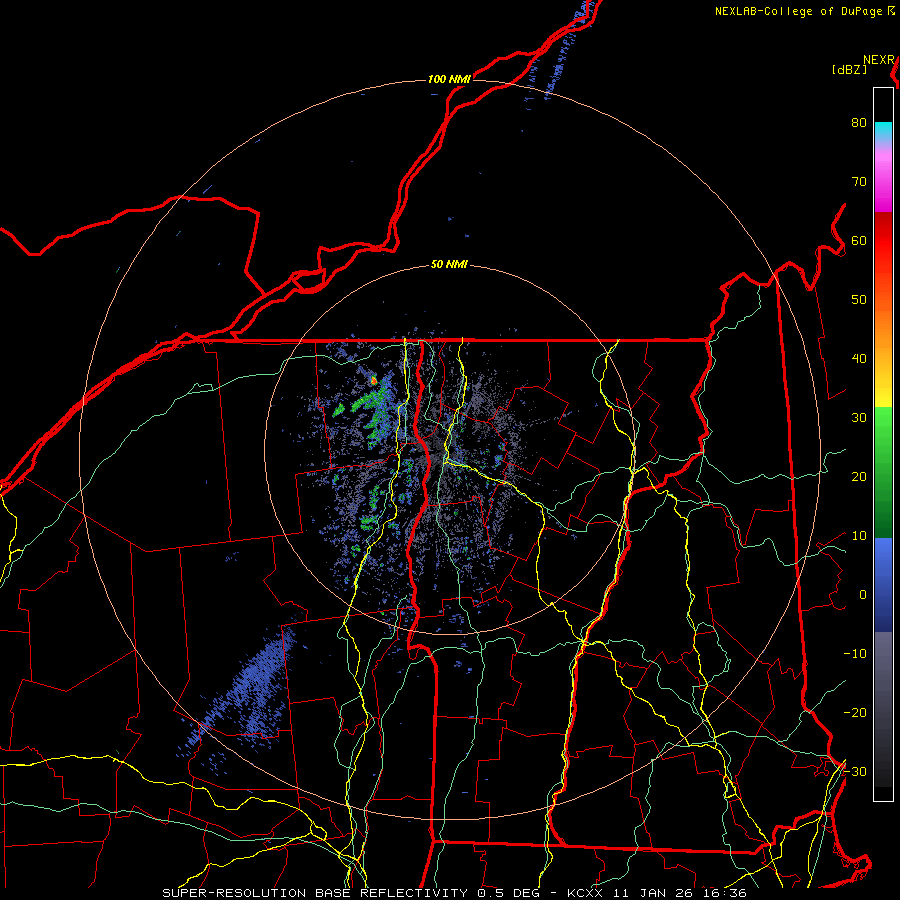Screen dimensions: 900x900
Task: Click the dBZ unit label above the scale
Action: point(849,70)
